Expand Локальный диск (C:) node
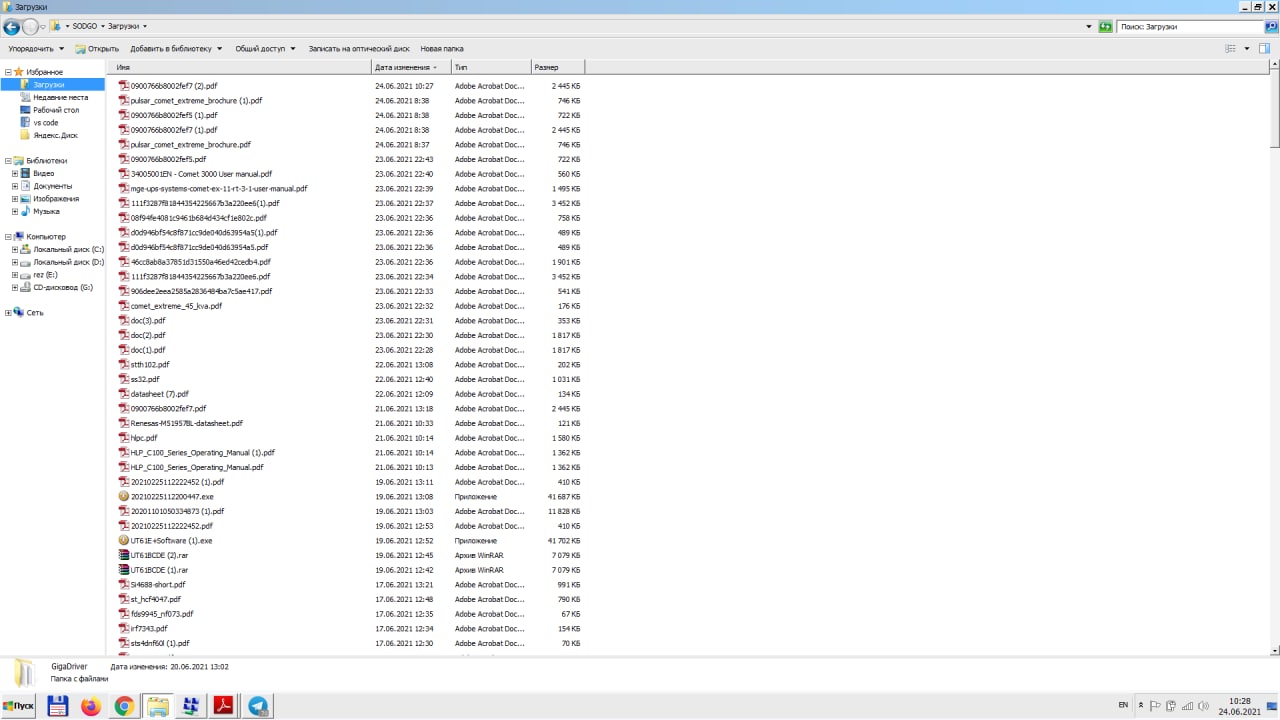This screenshot has width=1280, height=720. [x=15, y=249]
